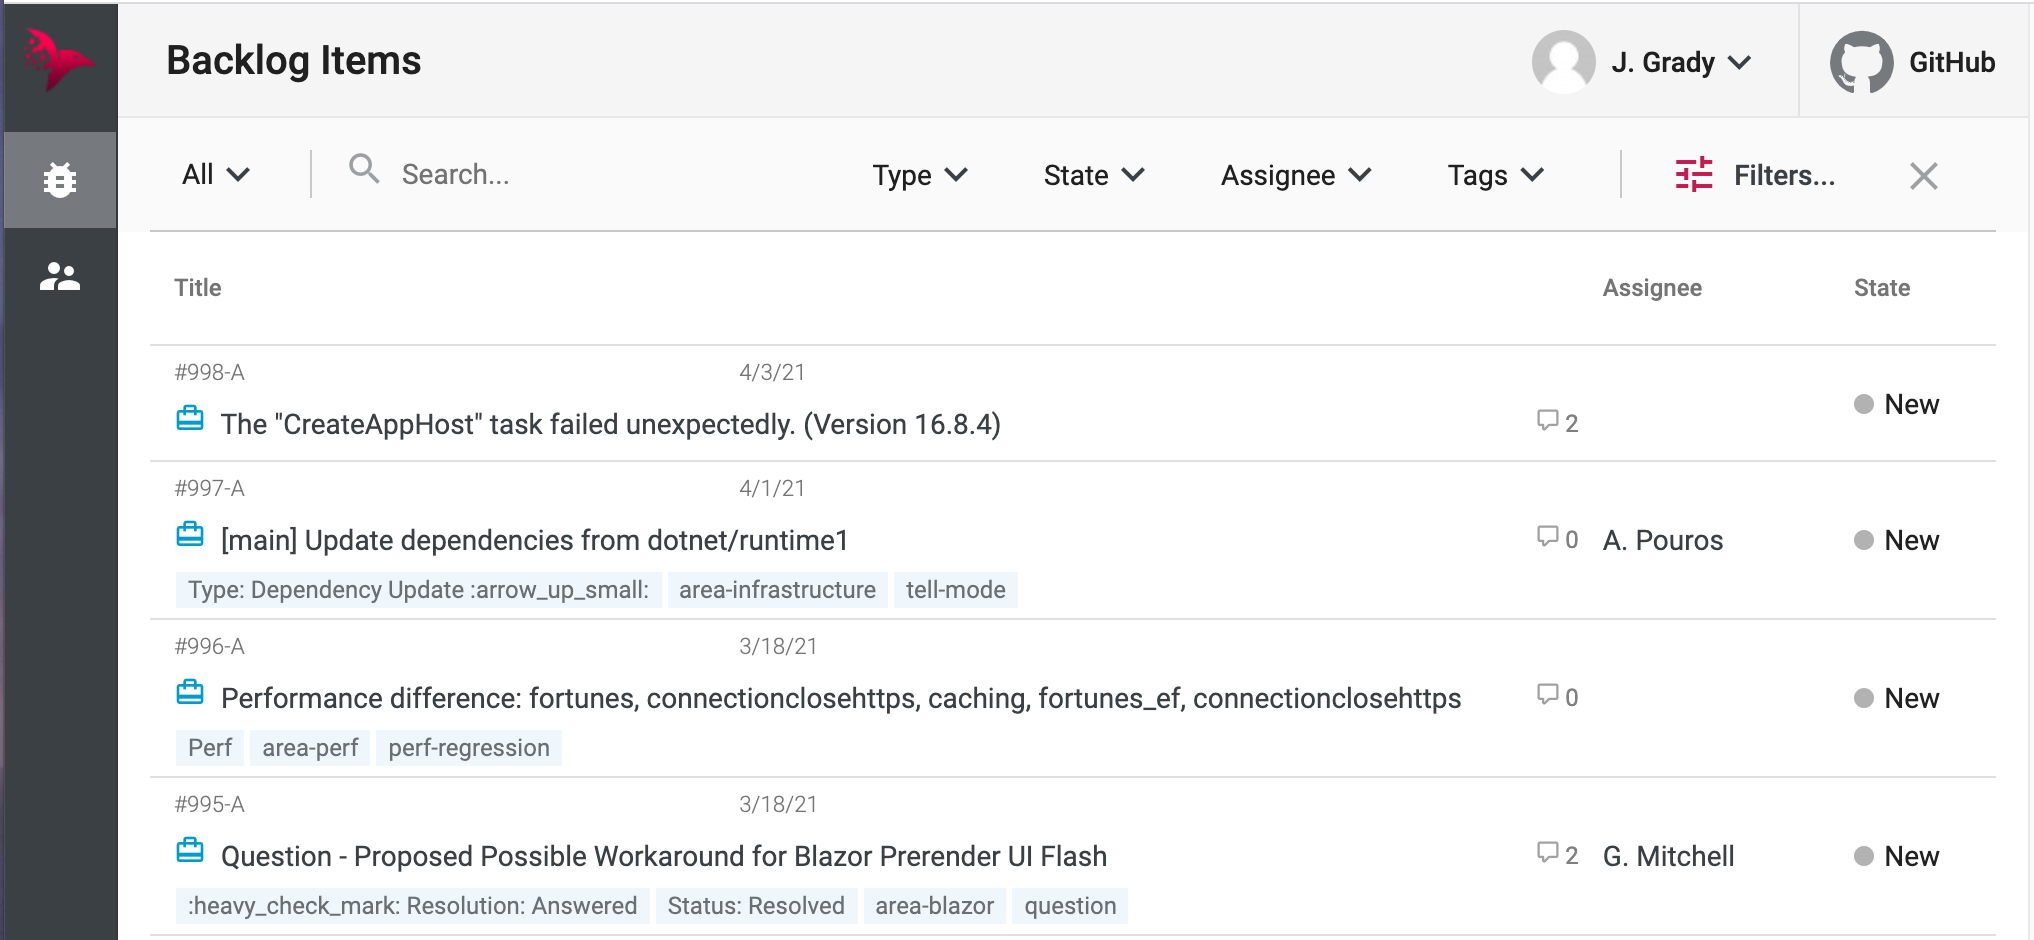Open the Assignee filter dropdown
The image size is (2034, 940).
pyautogui.click(x=1296, y=175)
